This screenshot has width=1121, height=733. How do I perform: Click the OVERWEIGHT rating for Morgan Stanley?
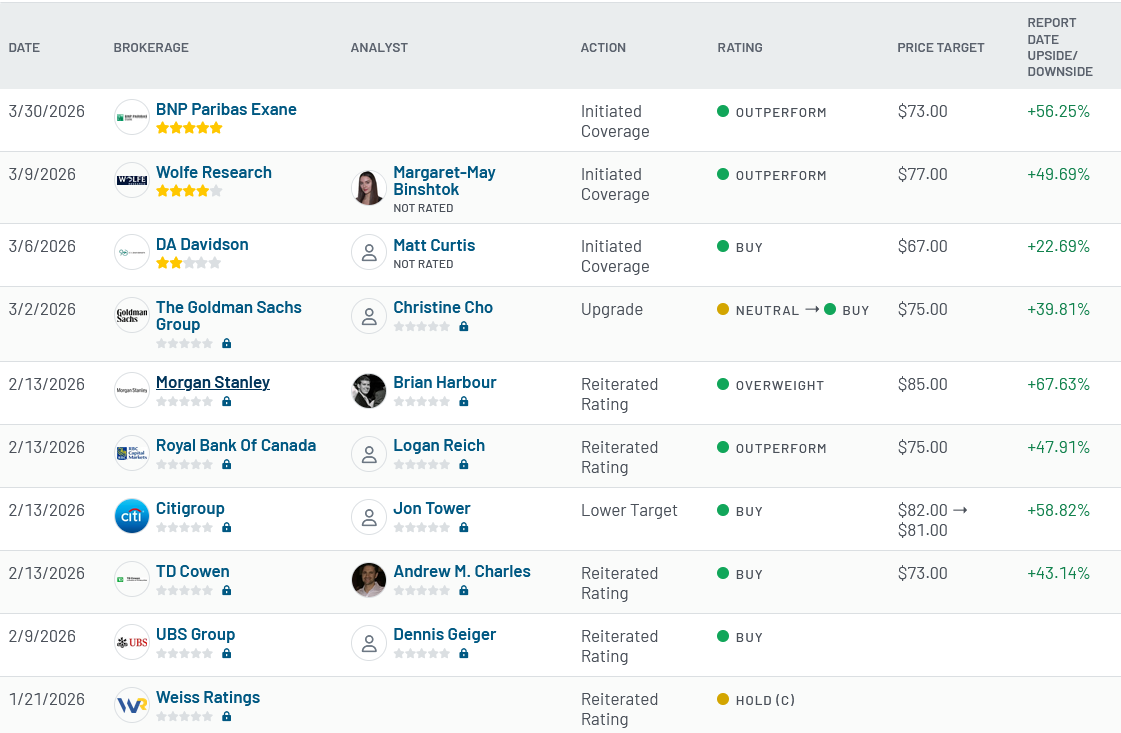771,385
